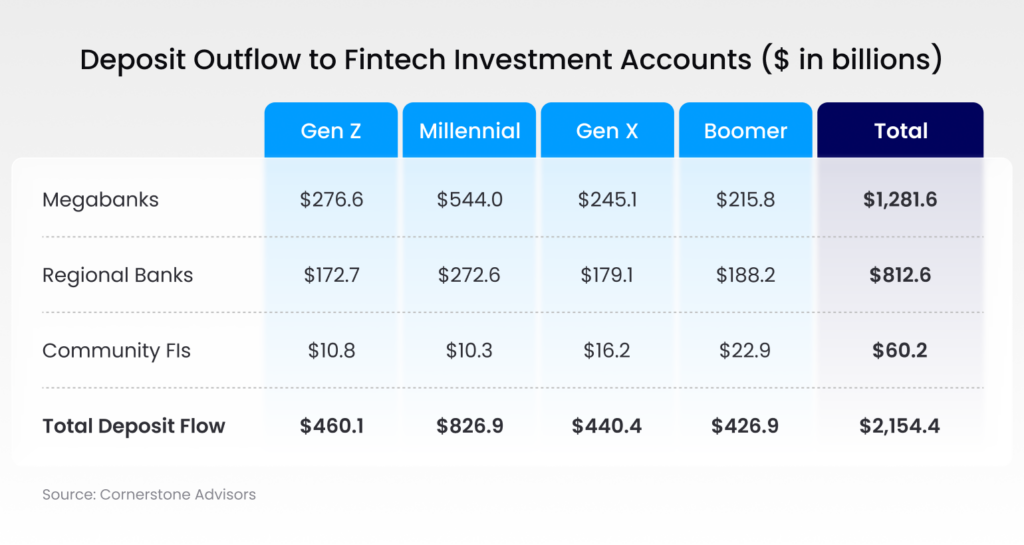1024x545 pixels.
Task: Click the Regional Banks total $812.6
Action: pyautogui.click(x=900, y=275)
